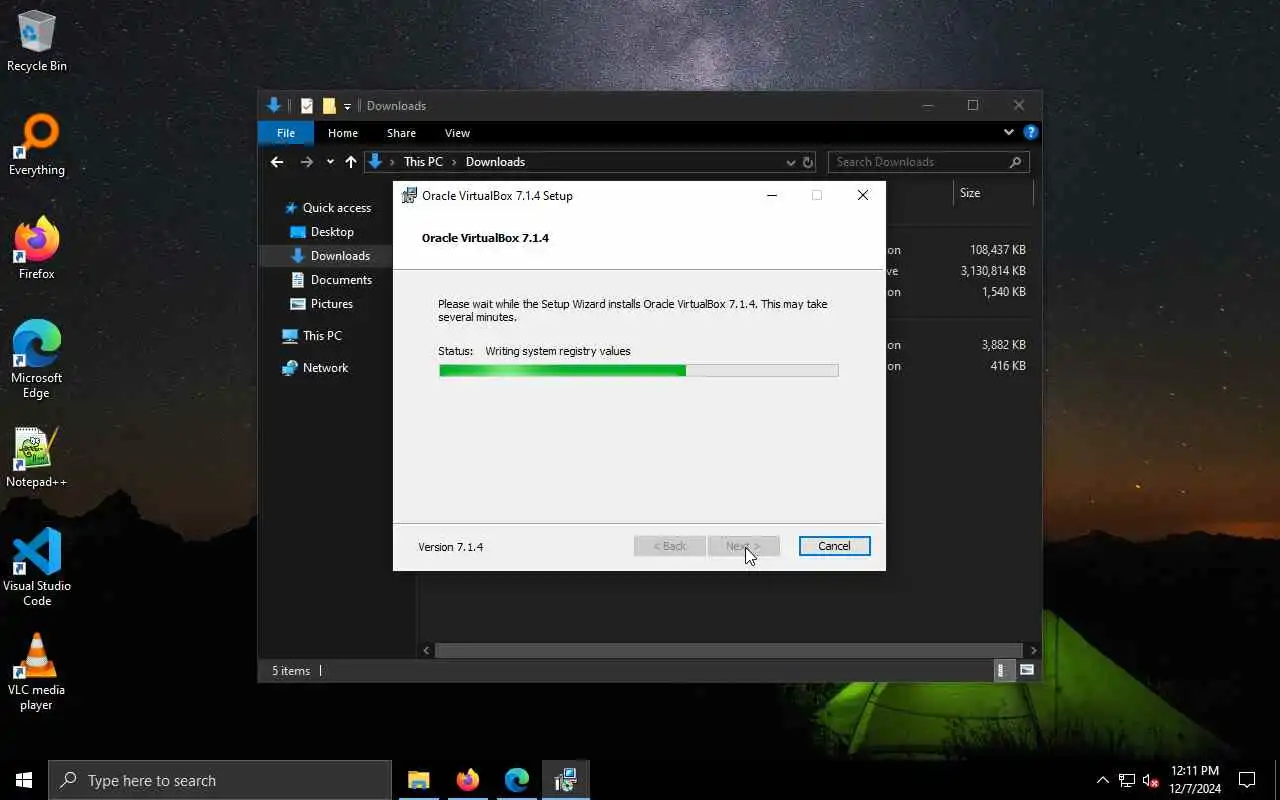
Task: Go back in File Explorer
Action: point(277,162)
